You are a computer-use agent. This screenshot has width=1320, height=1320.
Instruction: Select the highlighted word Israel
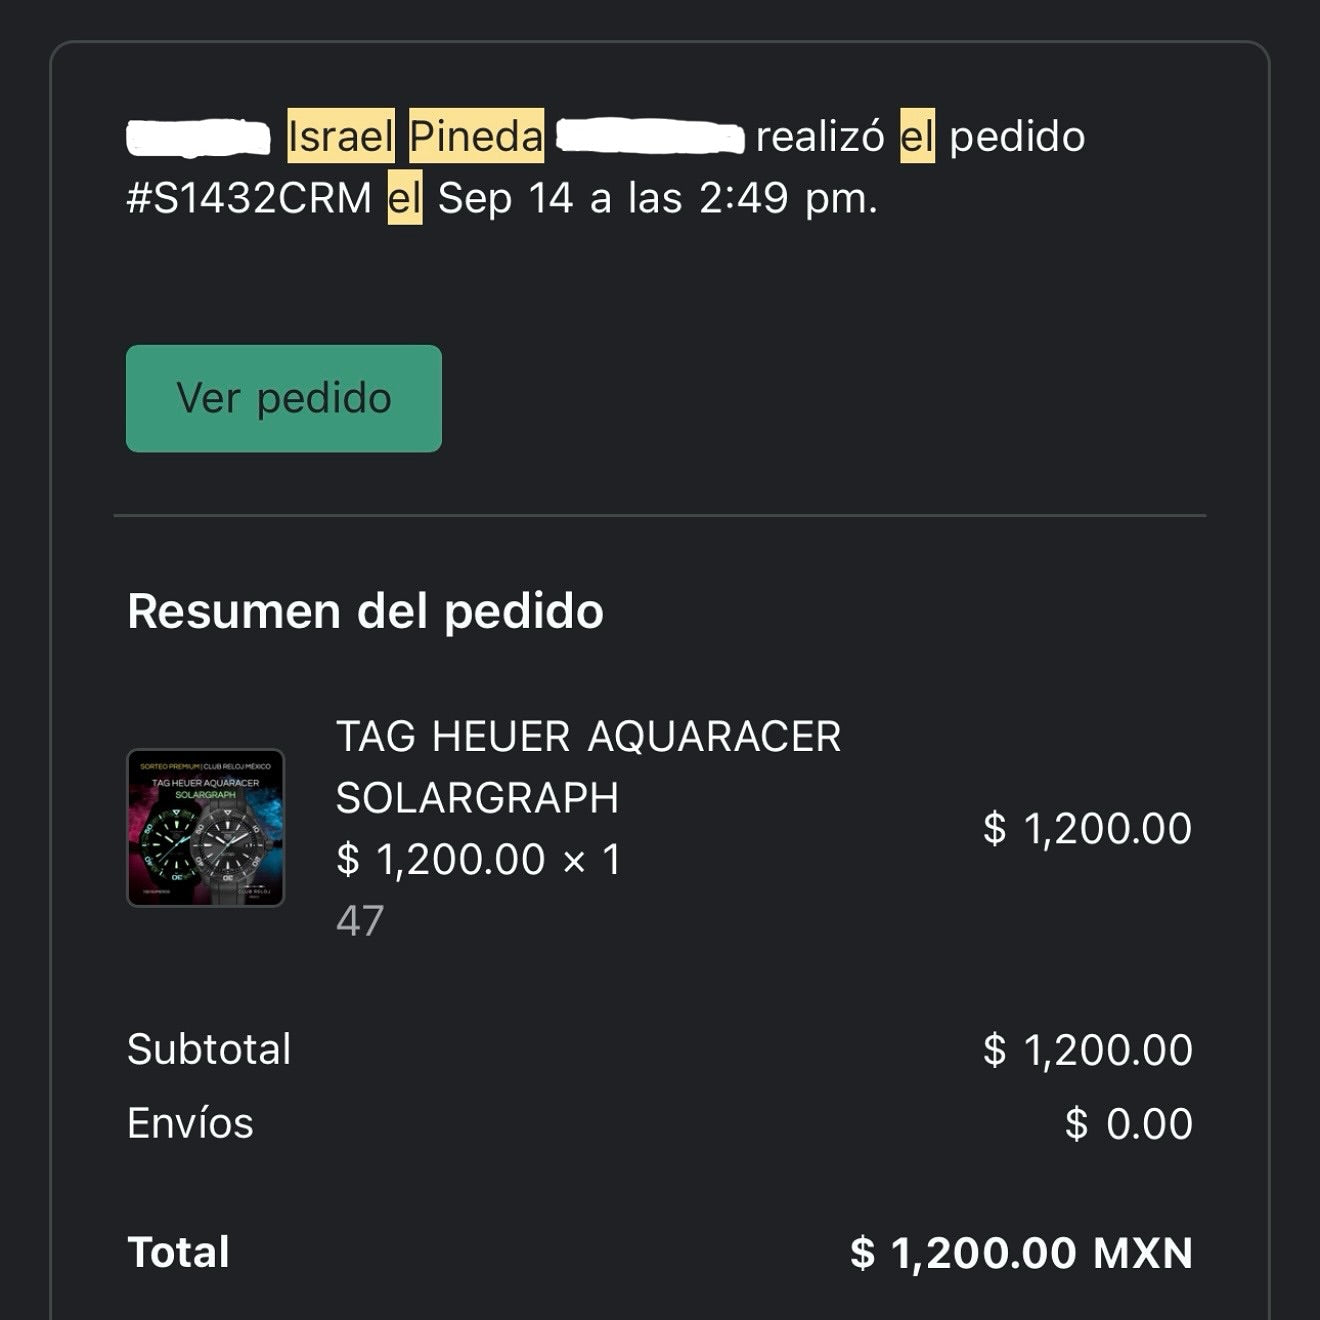(x=340, y=136)
